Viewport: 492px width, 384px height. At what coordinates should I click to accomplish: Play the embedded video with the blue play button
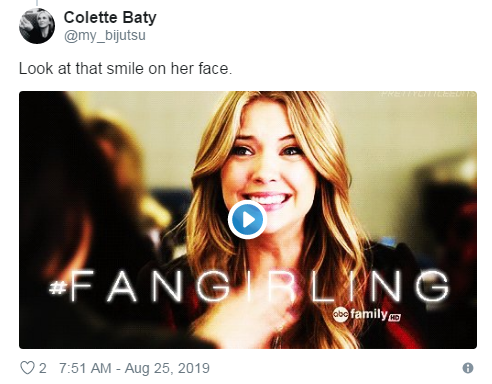[x=247, y=220]
